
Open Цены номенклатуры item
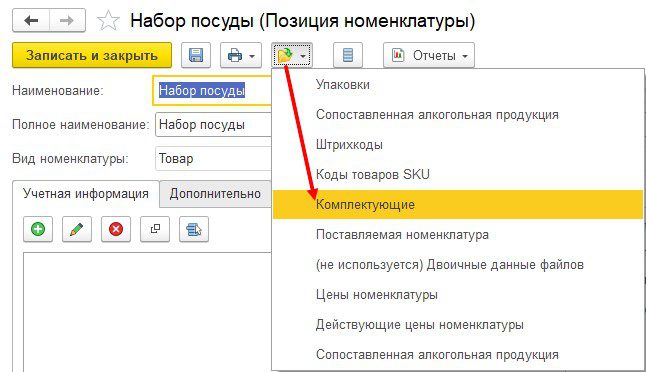pos(458,295)
